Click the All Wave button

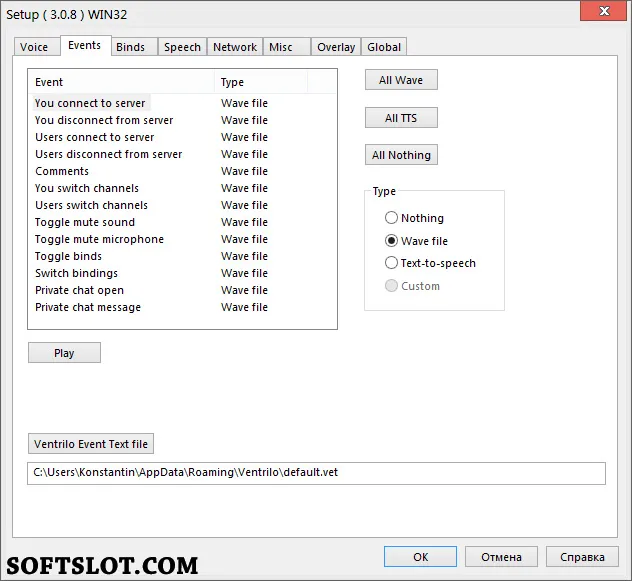point(401,80)
